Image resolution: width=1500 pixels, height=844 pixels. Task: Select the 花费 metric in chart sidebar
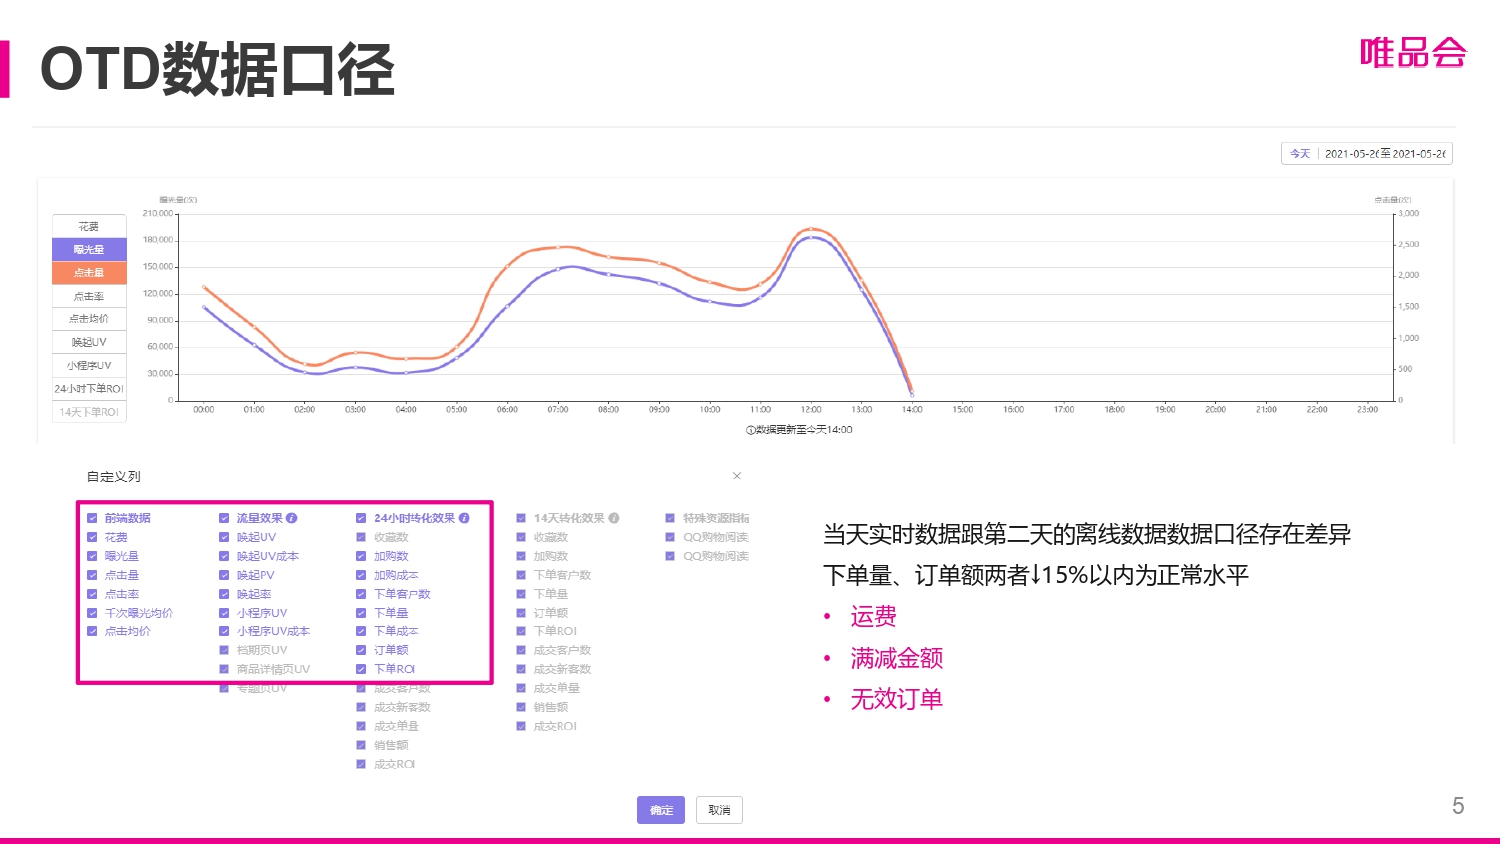coord(89,225)
